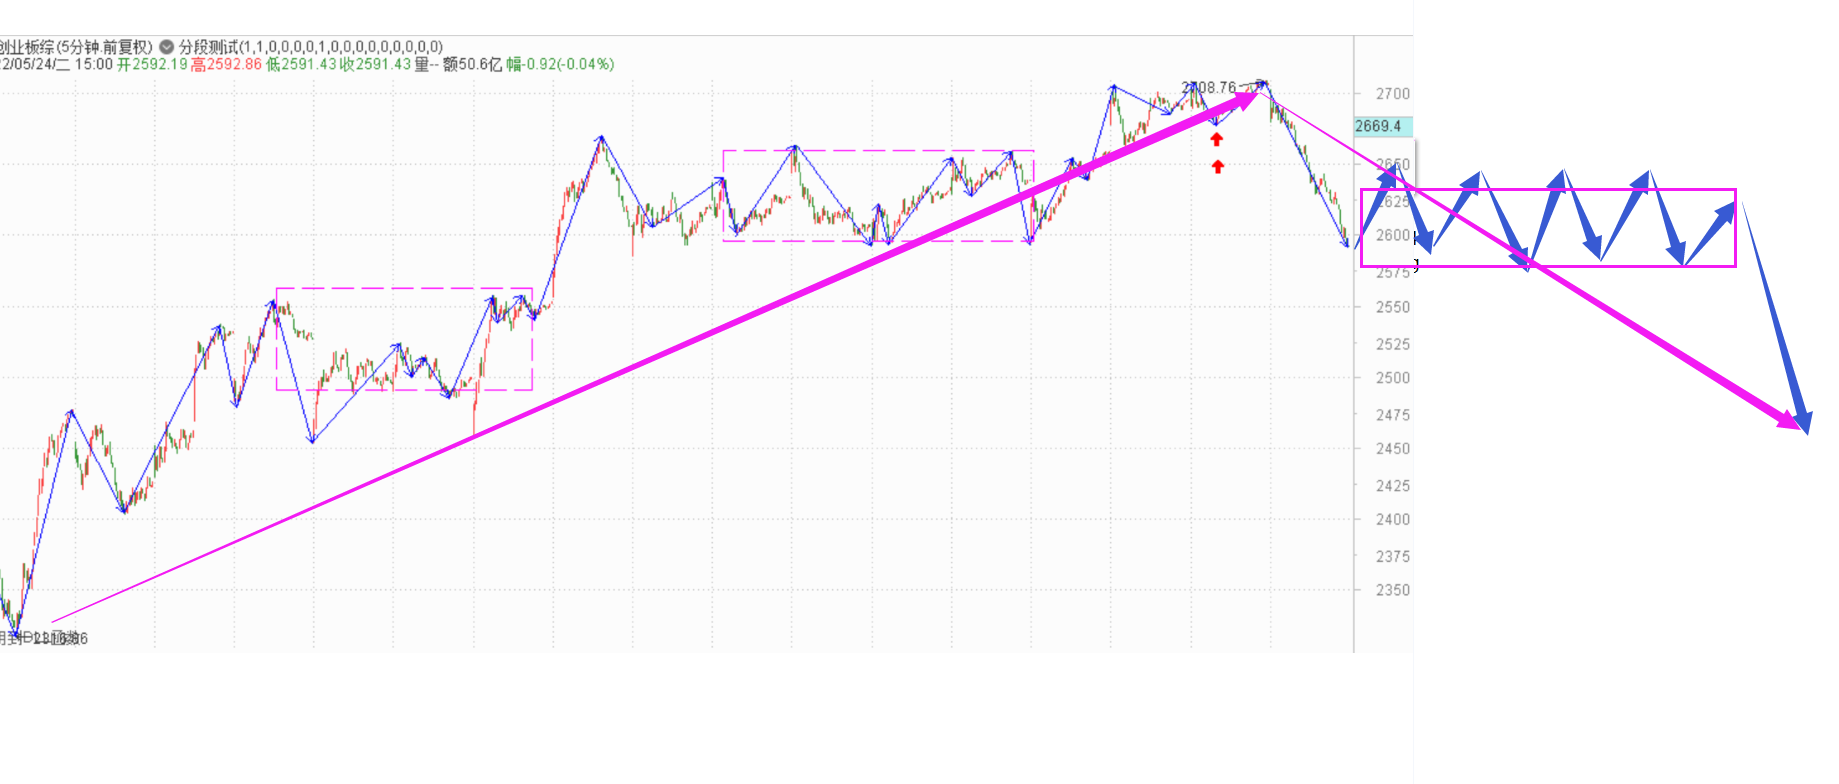Open the dropdown arrow beside 分段测试 indicator

[167, 47]
